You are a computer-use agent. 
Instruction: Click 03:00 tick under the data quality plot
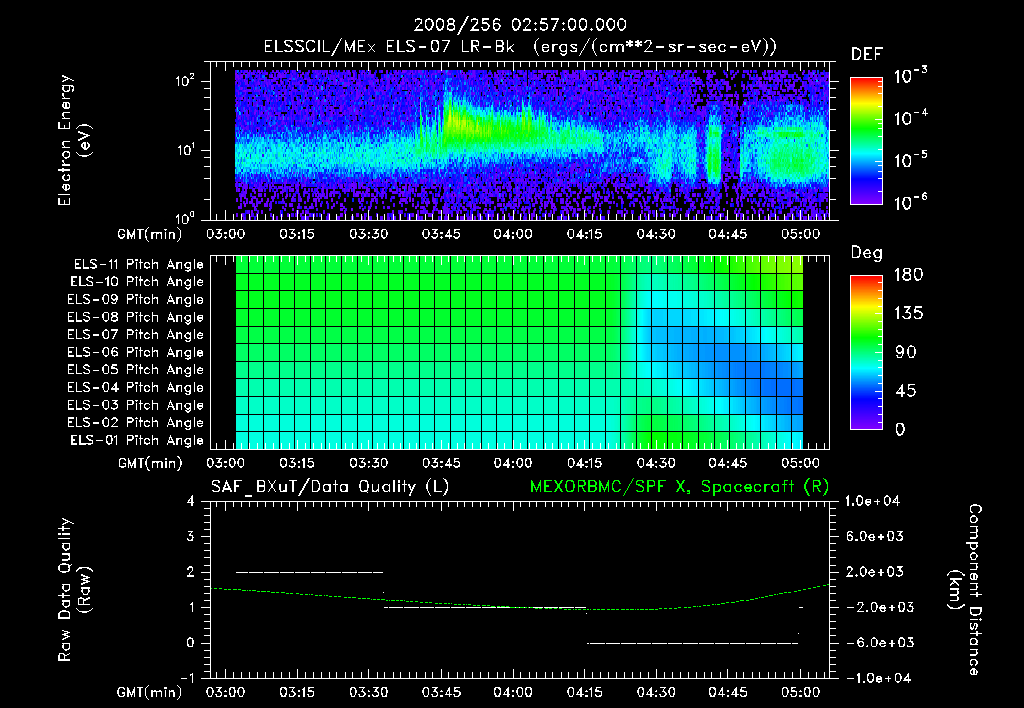(225, 692)
